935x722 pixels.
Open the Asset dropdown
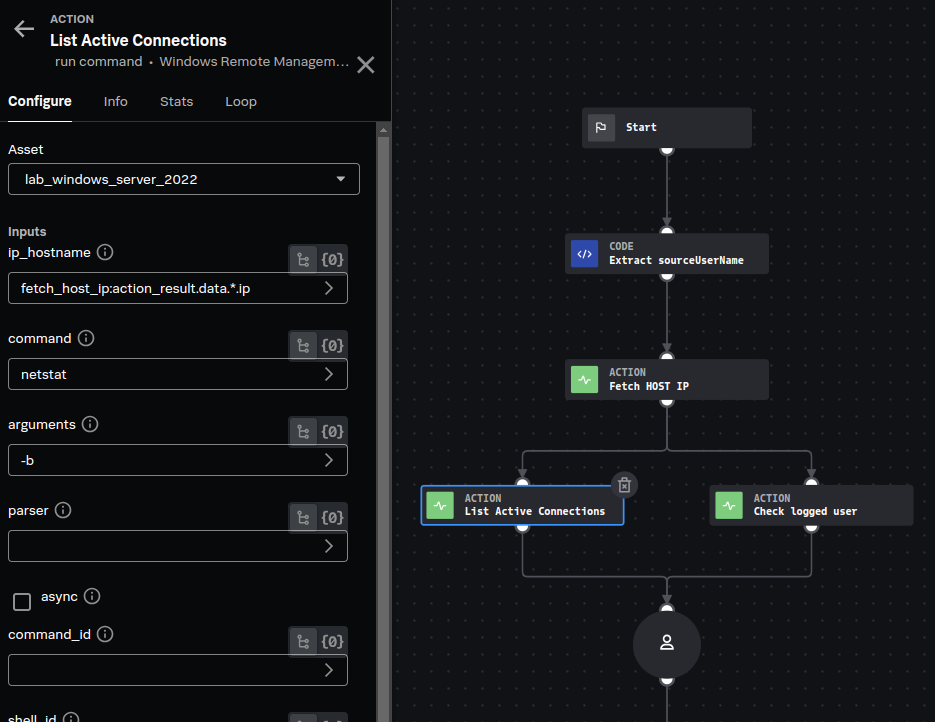pyautogui.click(x=184, y=179)
